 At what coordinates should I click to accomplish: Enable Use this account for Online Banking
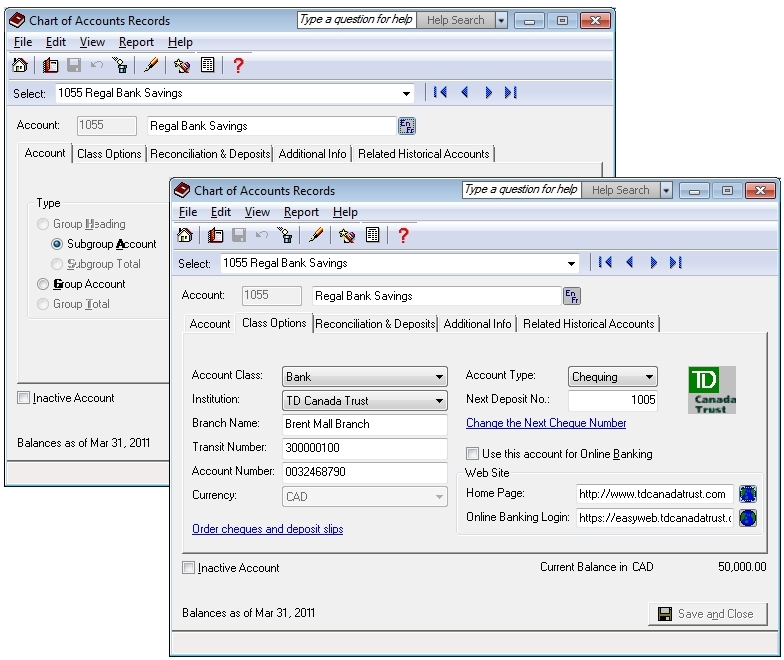click(x=473, y=454)
